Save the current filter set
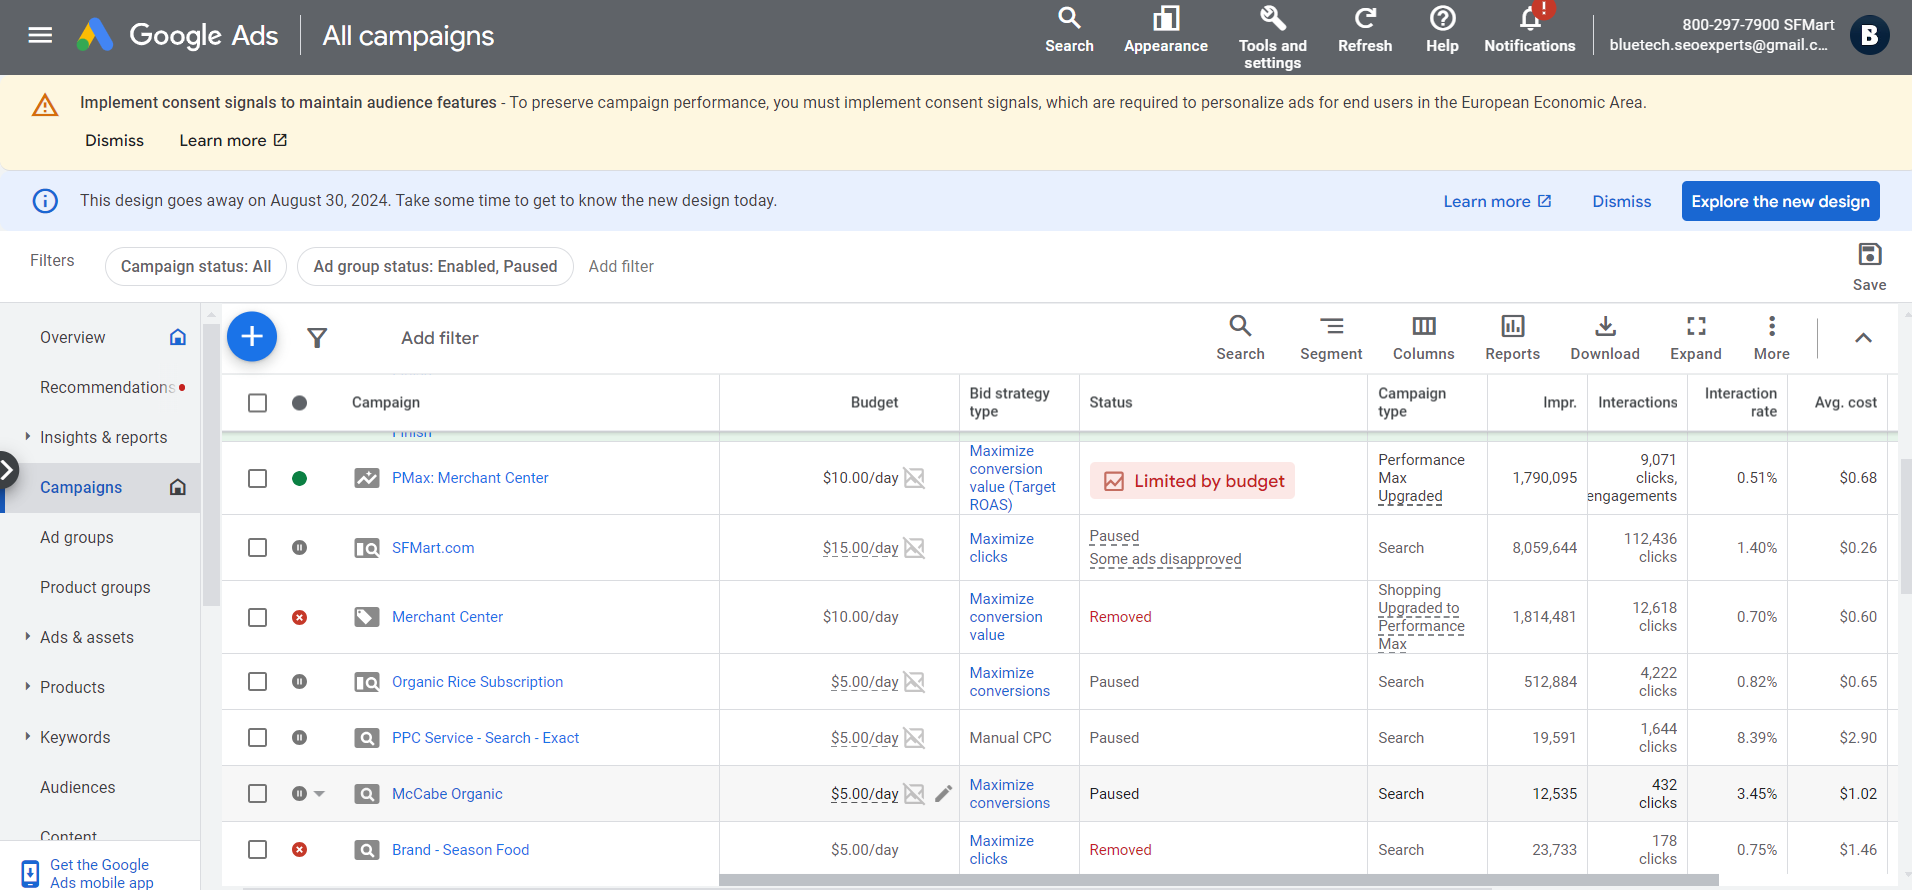 [x=1869, y=267]
